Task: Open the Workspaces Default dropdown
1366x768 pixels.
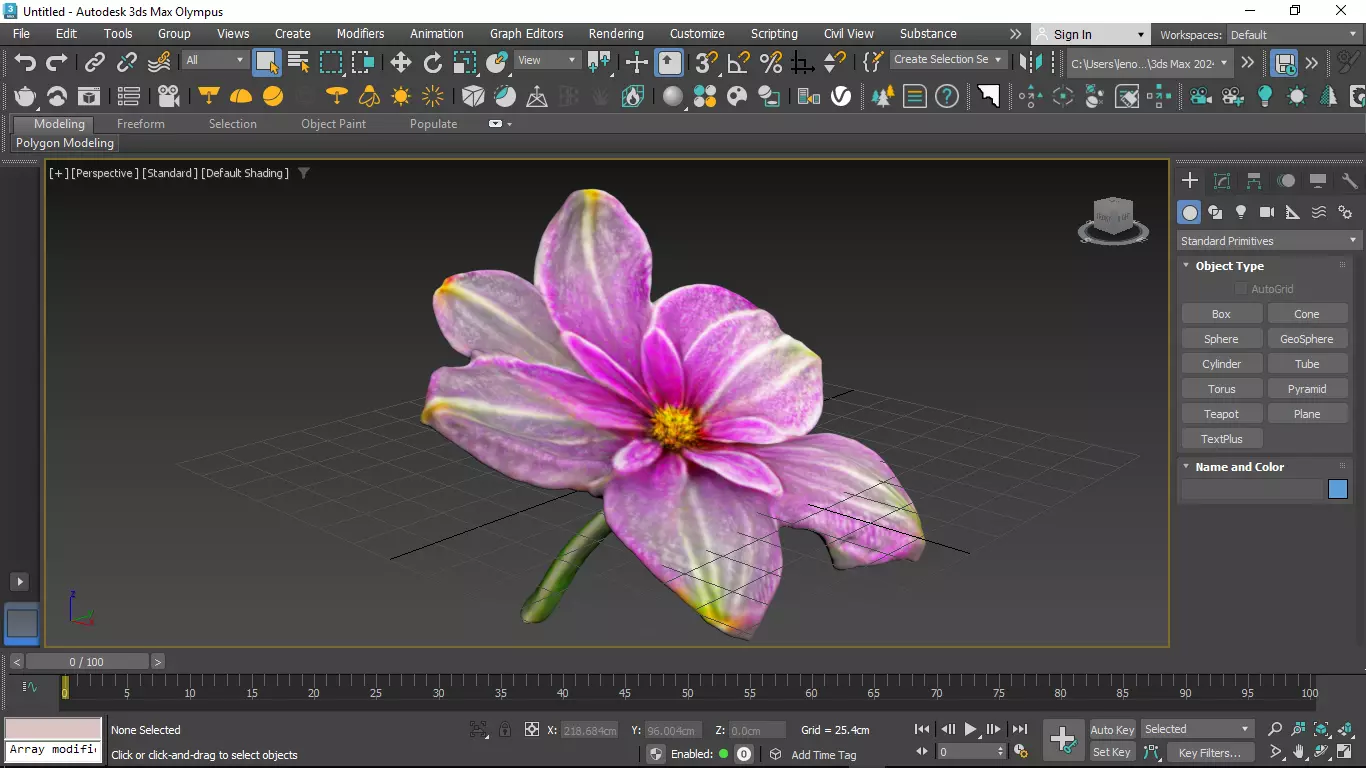Action: 1294,35
